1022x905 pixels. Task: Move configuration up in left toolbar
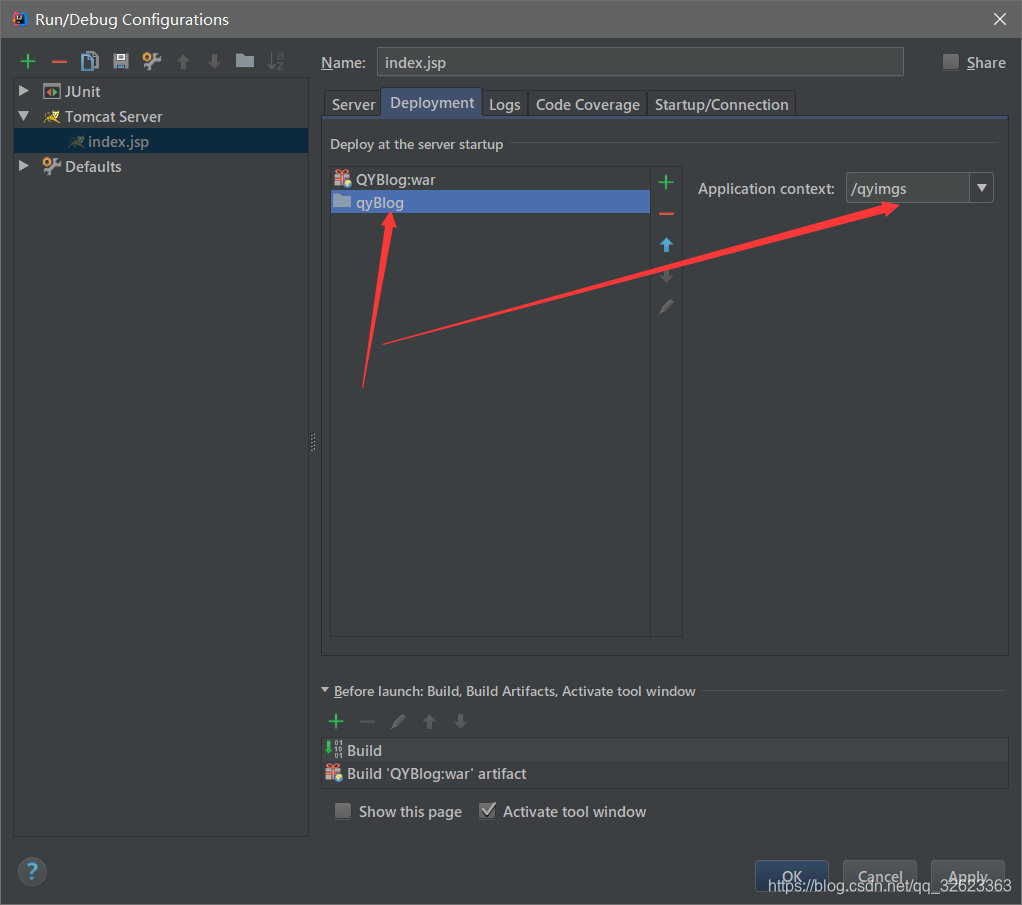pos(183,62)
